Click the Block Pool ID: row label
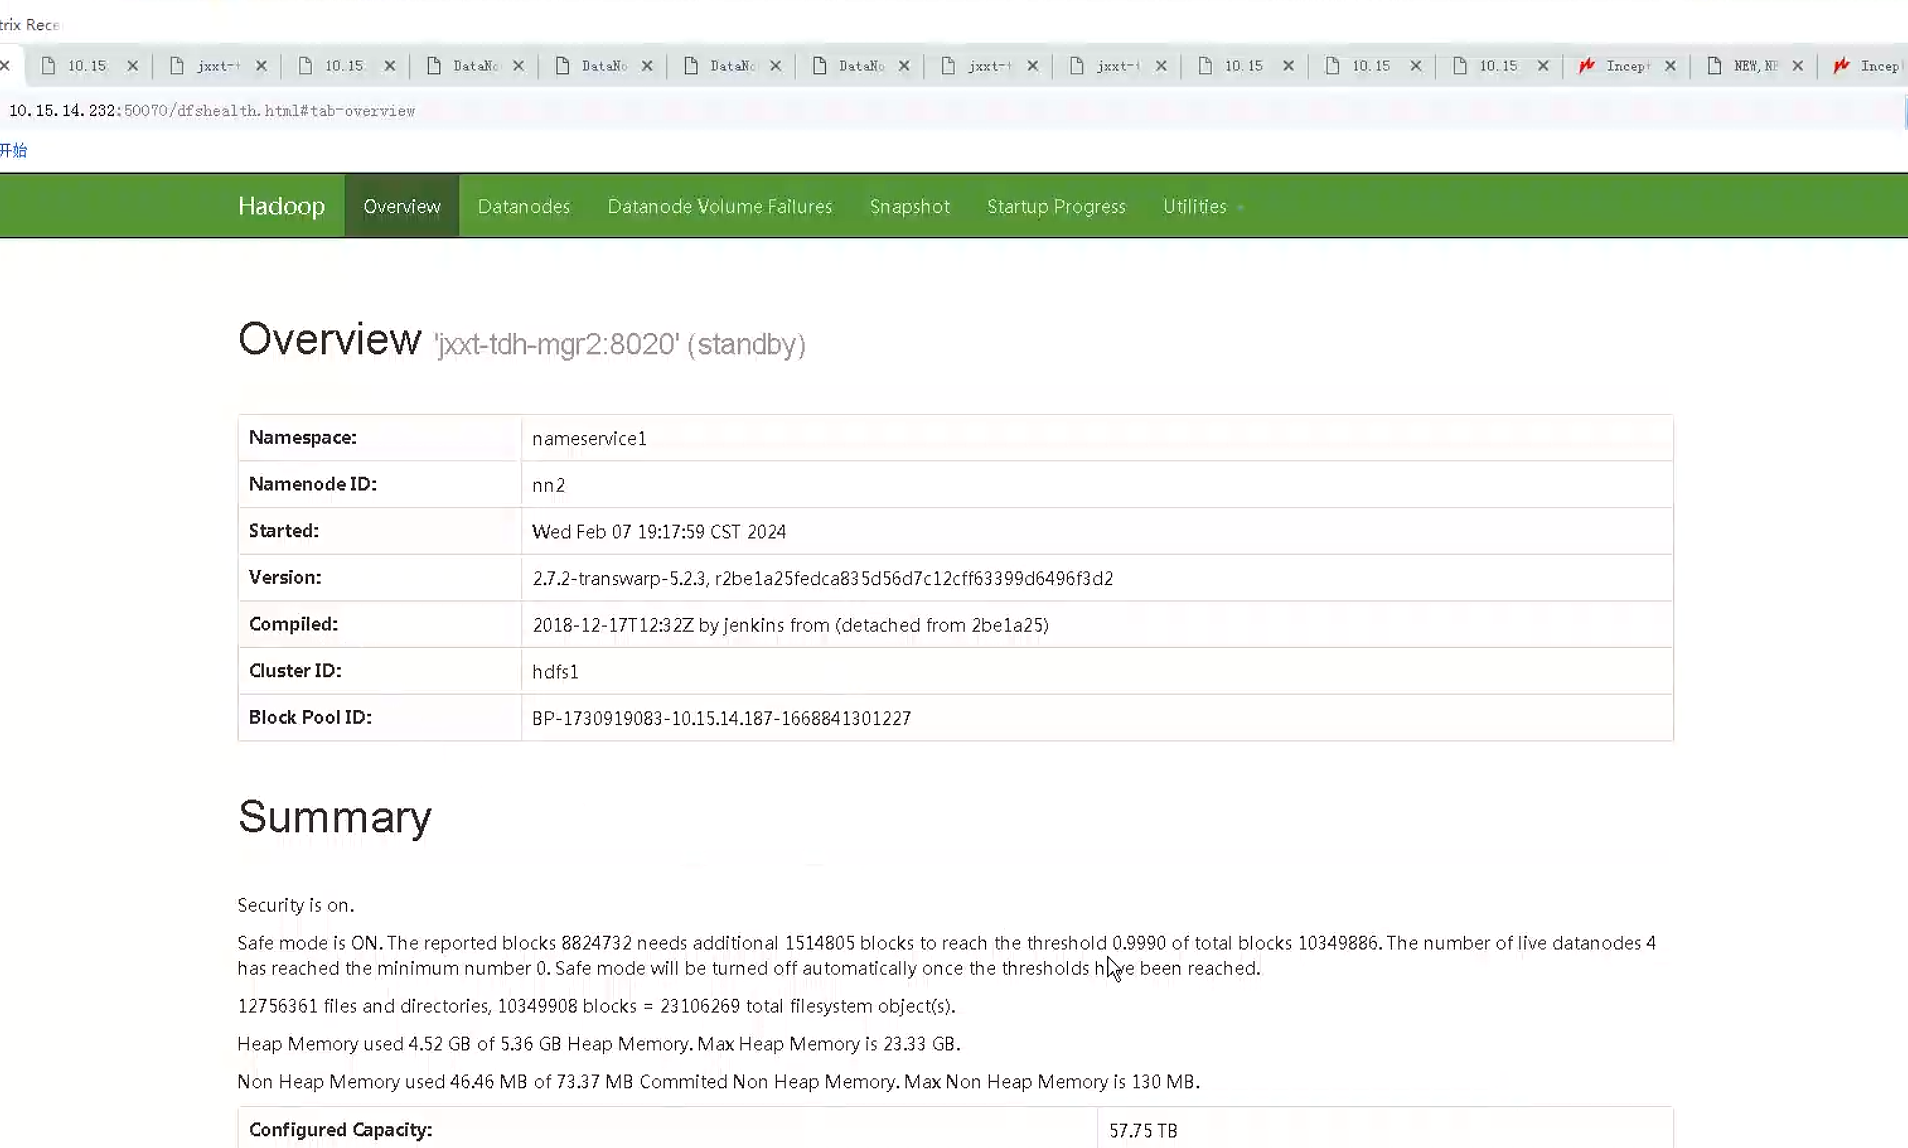1908x1148 pixels. click(310, 717)
